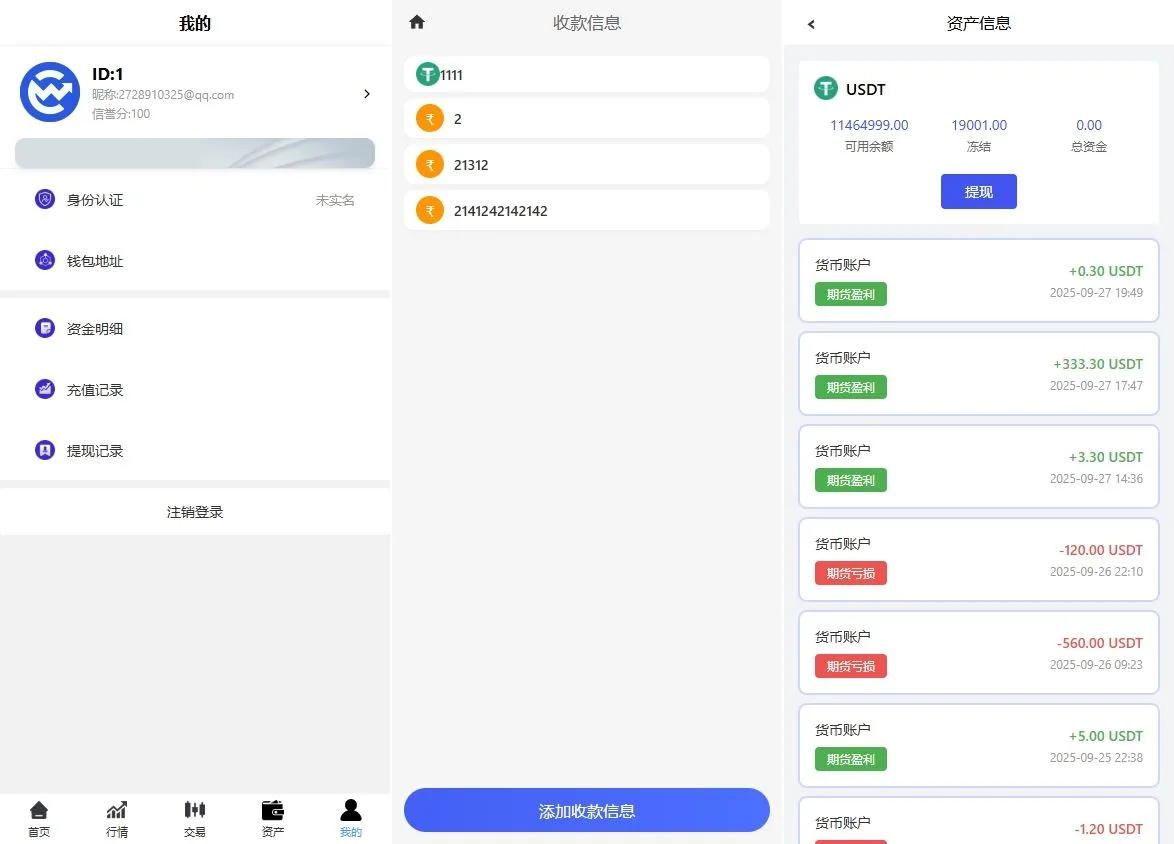Select the 钱包地址 wallet address icon
Viewport: 1174px width, 844px height.
[44, 260]
